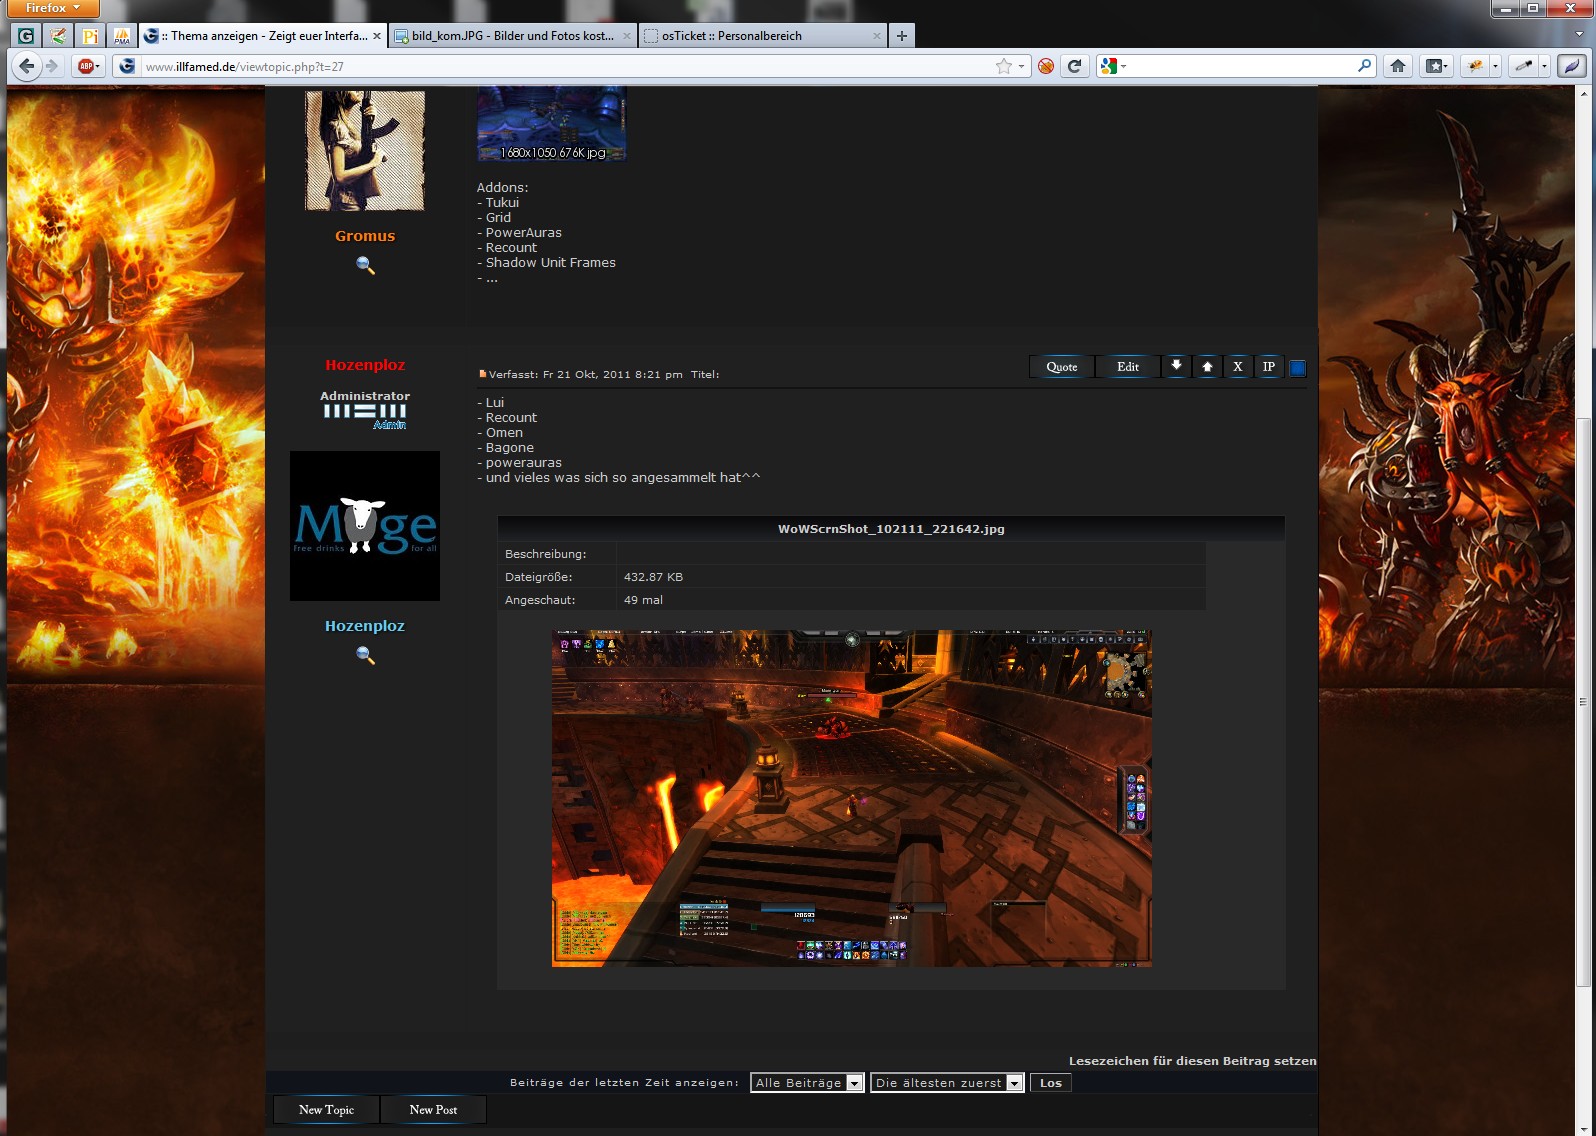
Task: Open the pinned Pi tab
Action: (90, 36)
